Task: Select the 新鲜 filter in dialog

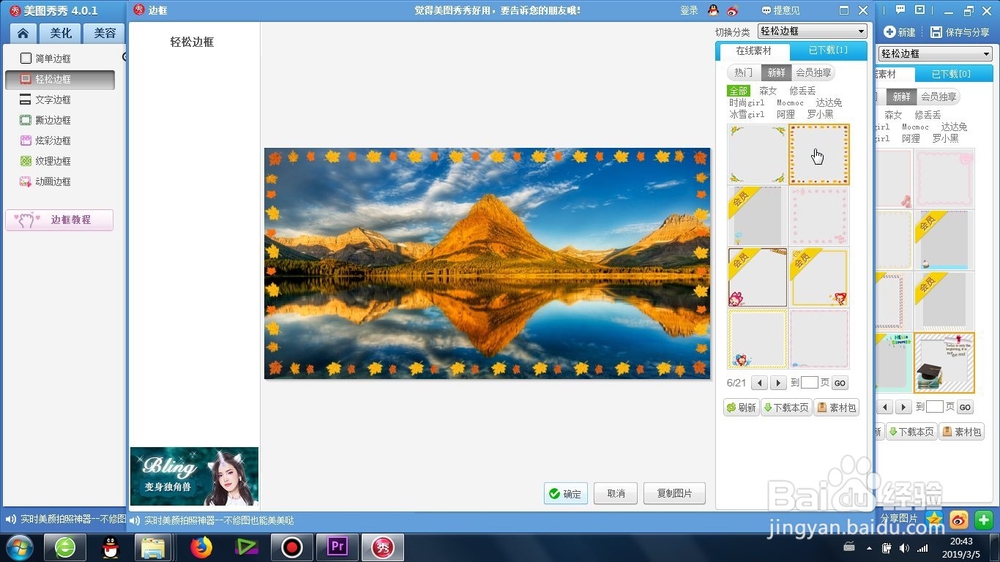Action: [776, 73]
